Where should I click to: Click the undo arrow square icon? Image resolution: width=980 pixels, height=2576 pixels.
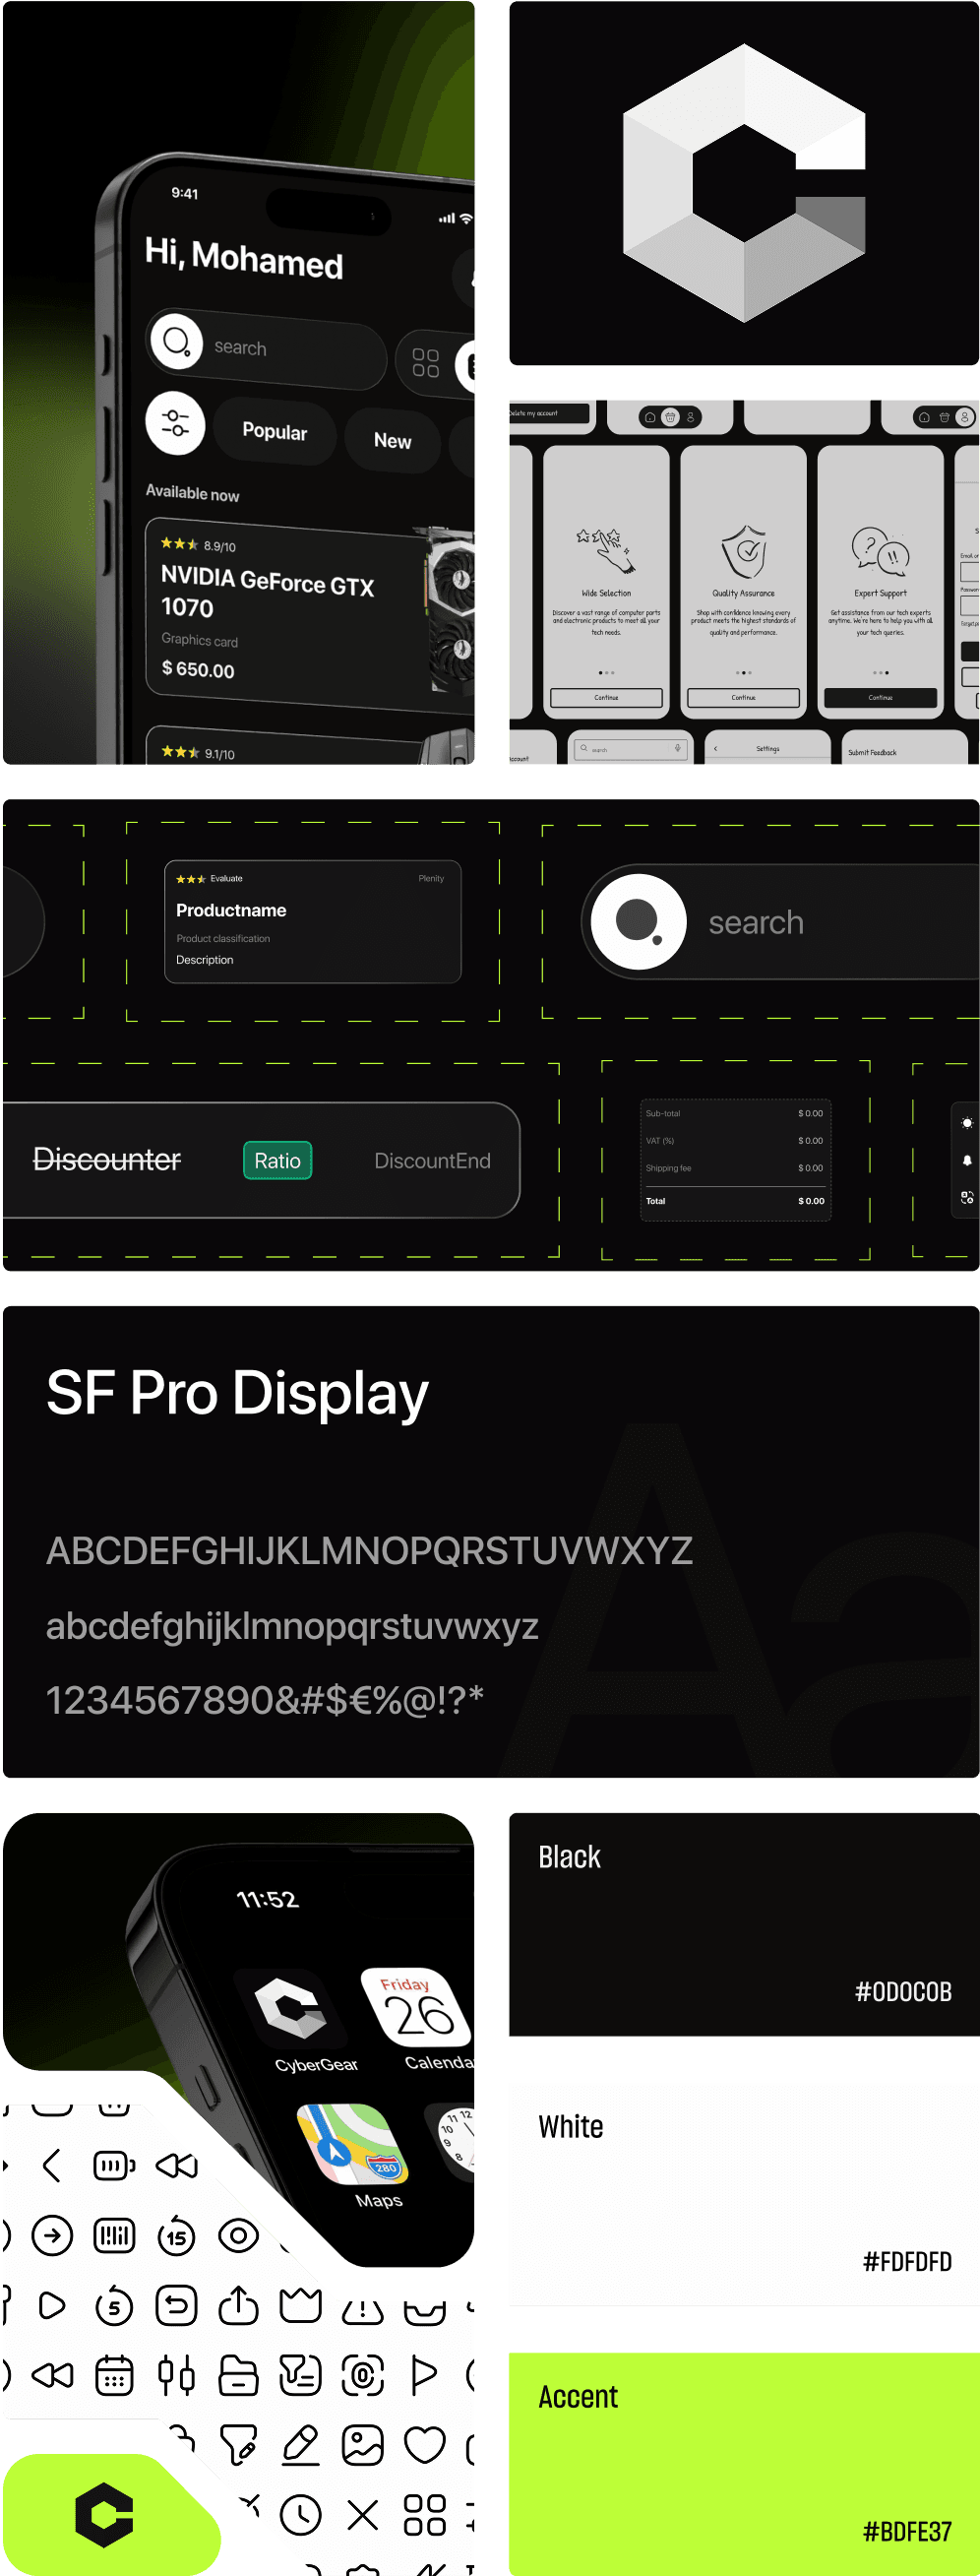tap(177, 2305)
